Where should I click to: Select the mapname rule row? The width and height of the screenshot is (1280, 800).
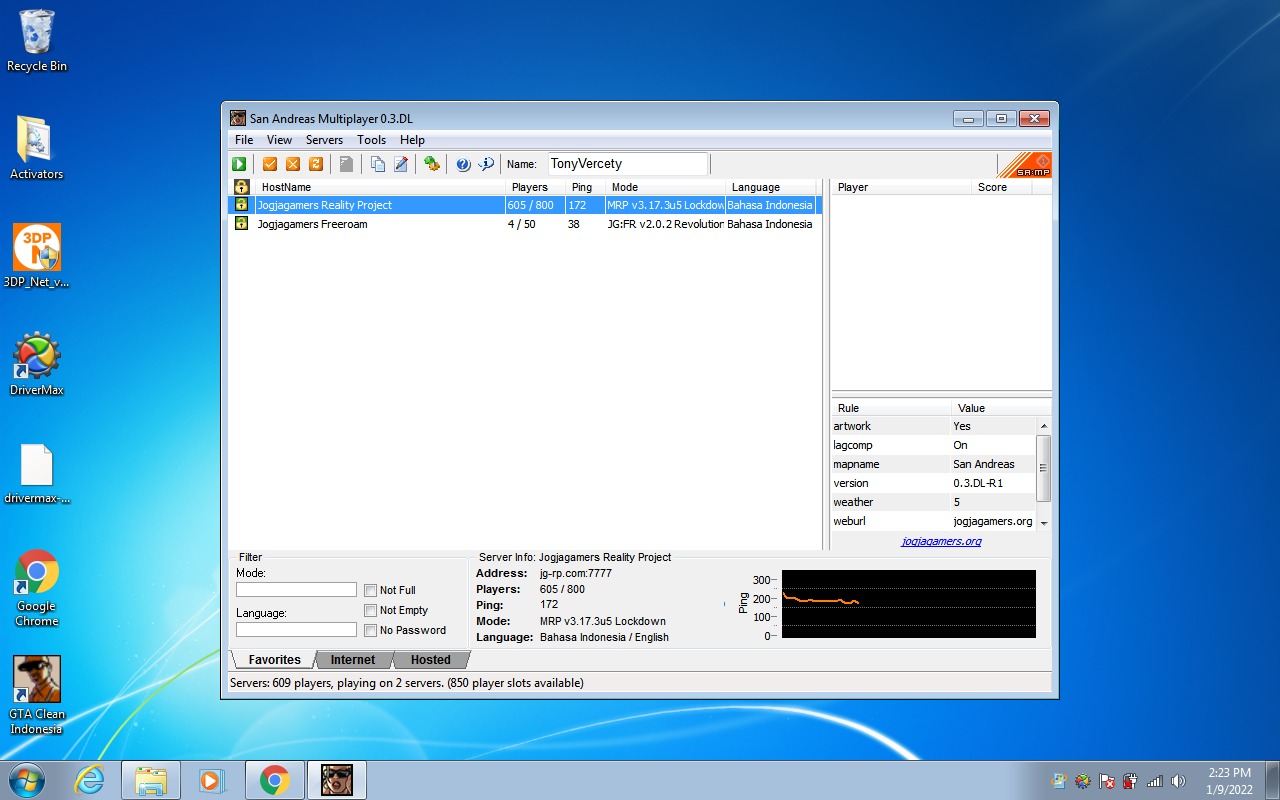(x=934, y=464)
